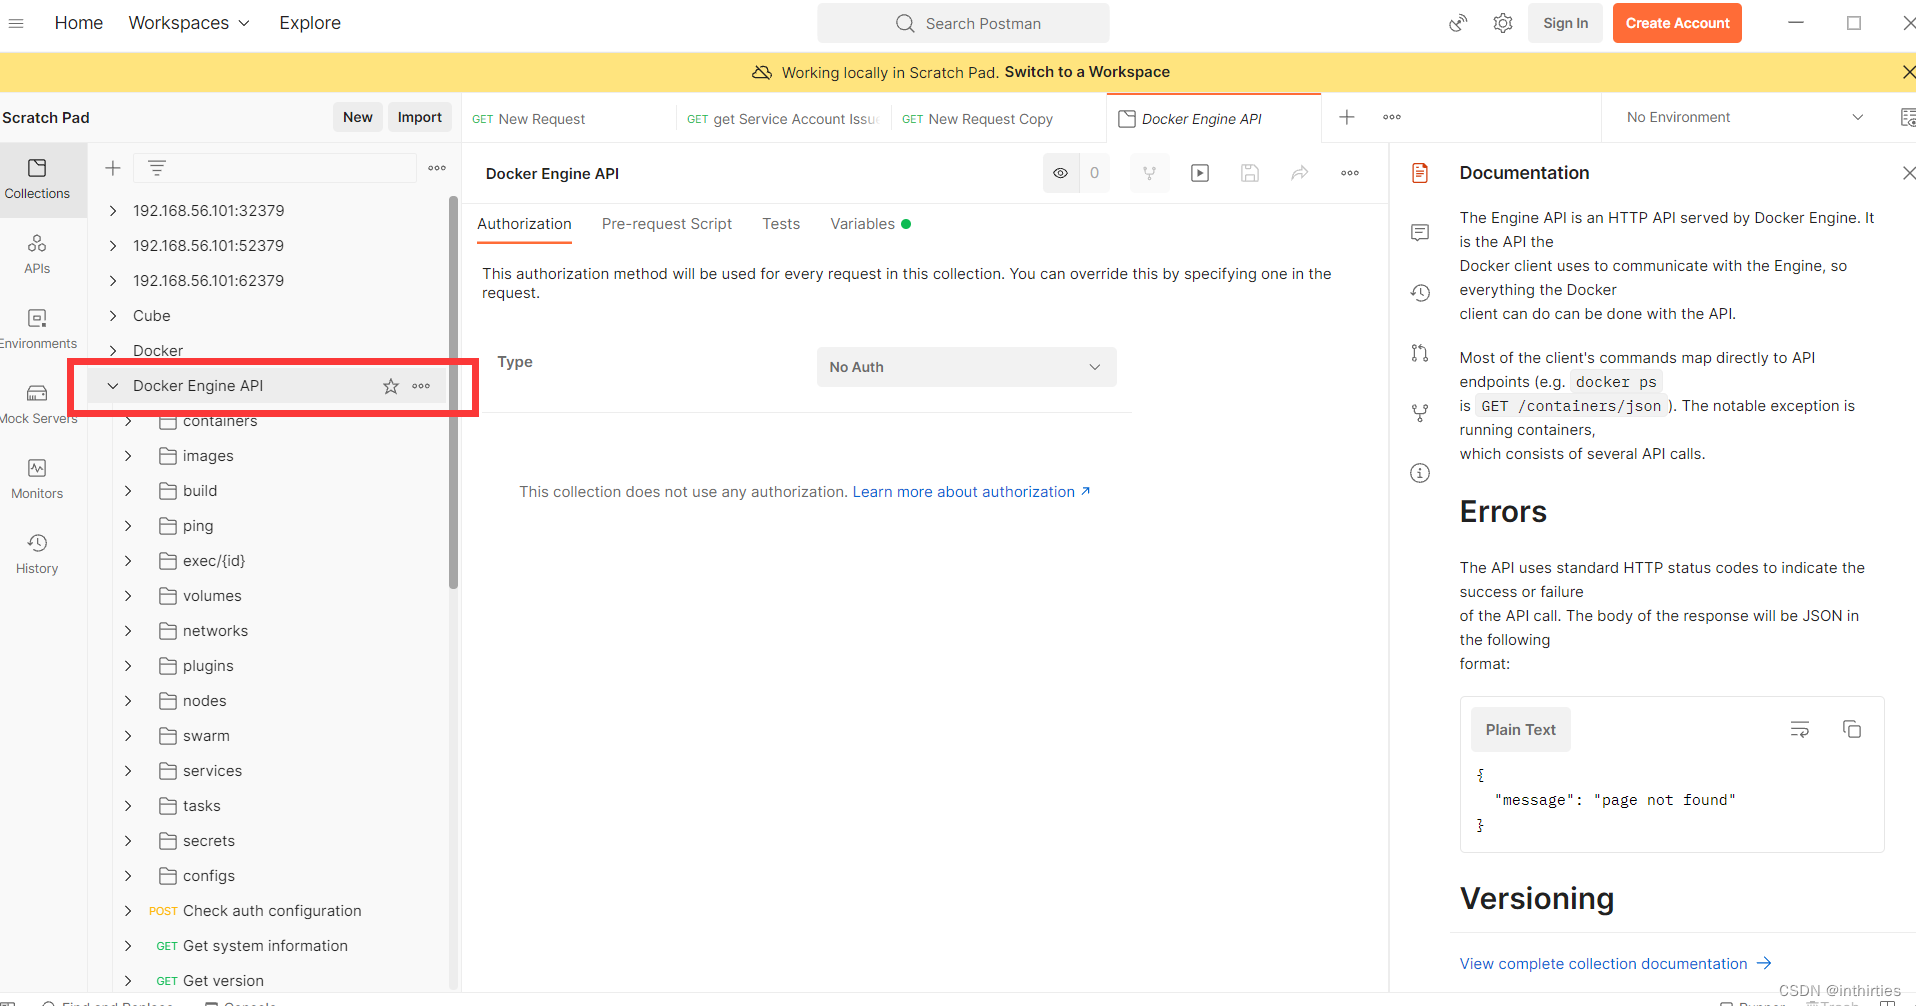1916x1006 pixels.
Task: Click the Create Account button
Action: click(x=1677, y=23)
